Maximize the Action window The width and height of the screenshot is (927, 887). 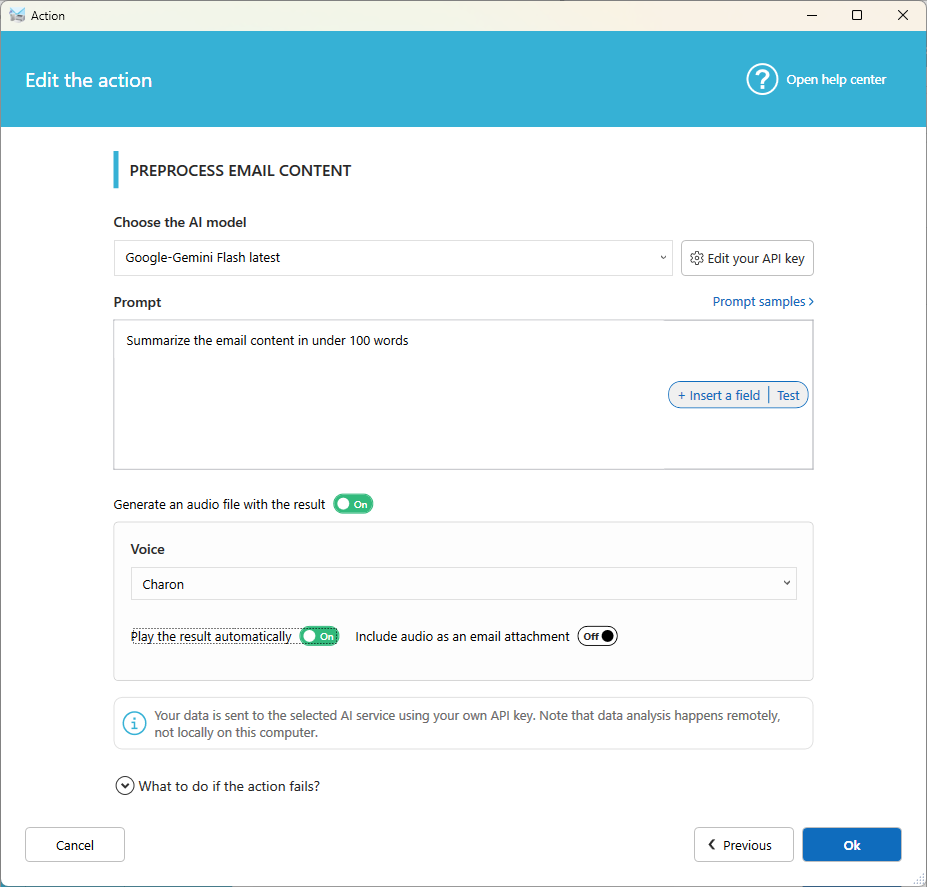click(857, 15)
